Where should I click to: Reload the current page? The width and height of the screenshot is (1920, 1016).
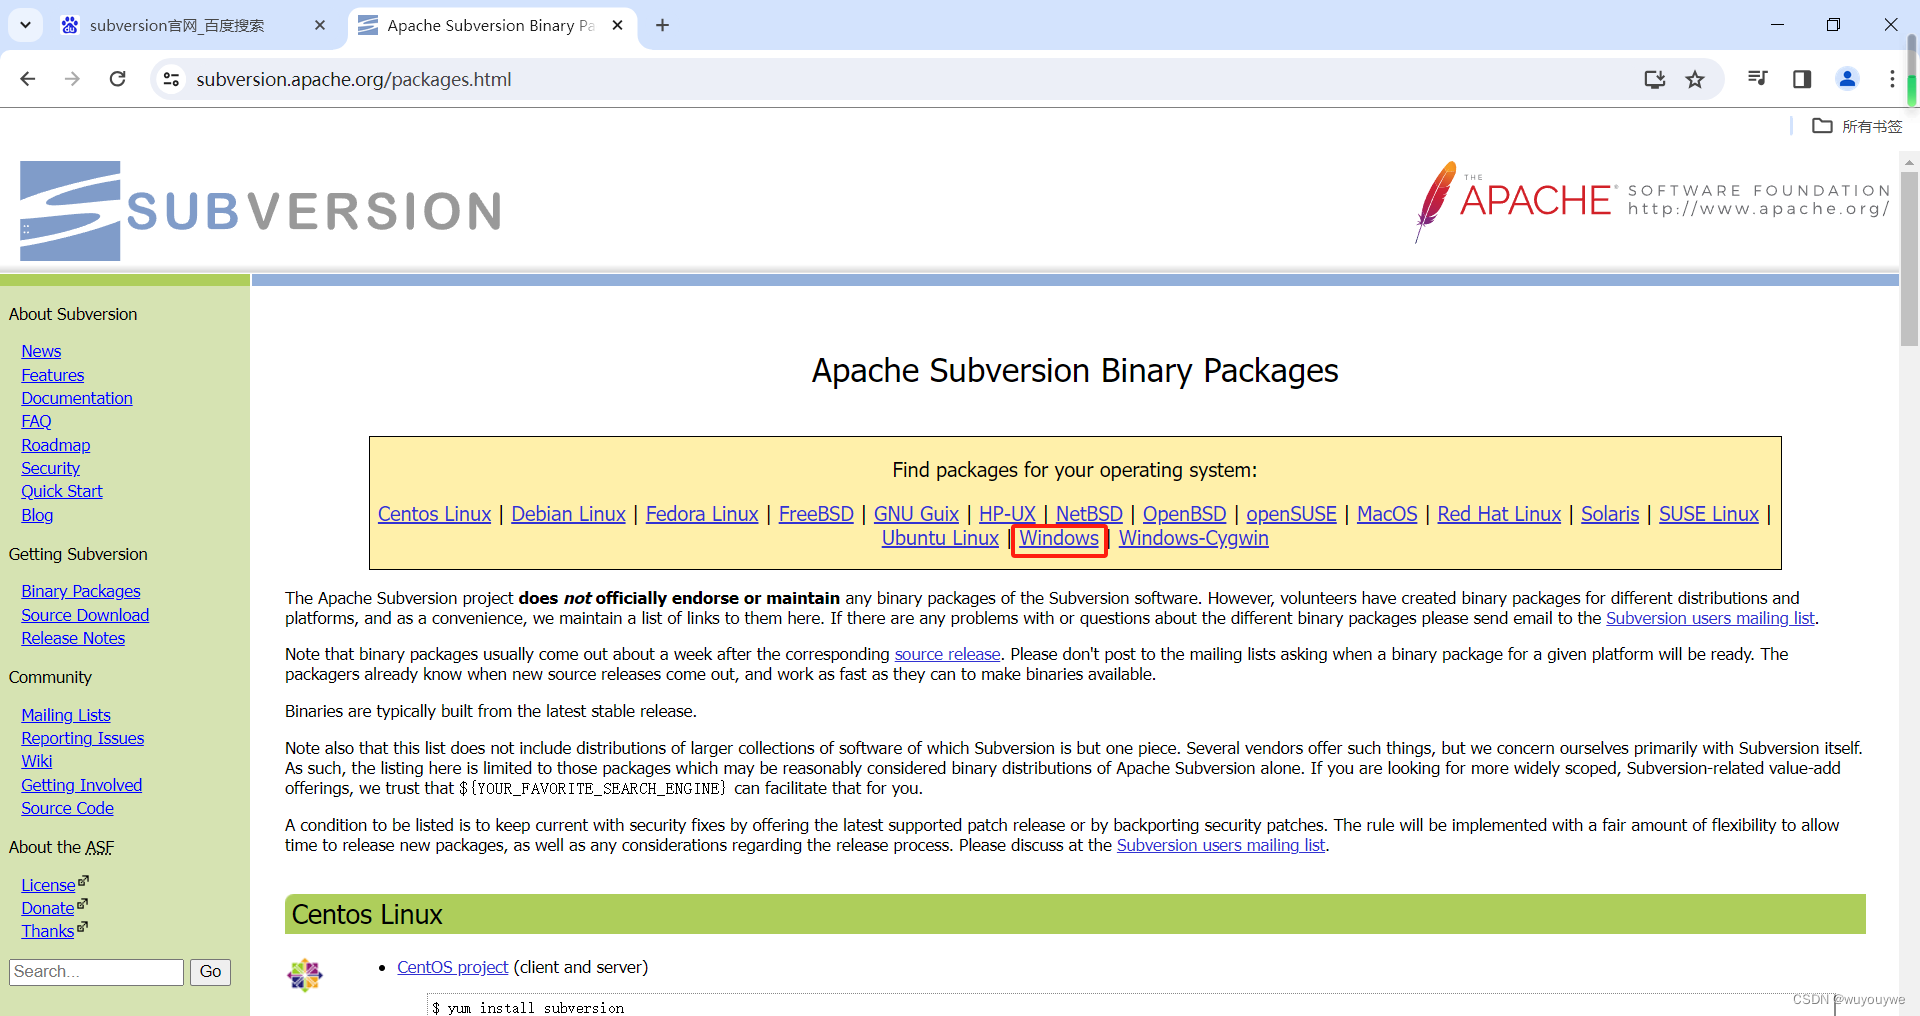tap(118, 79)
